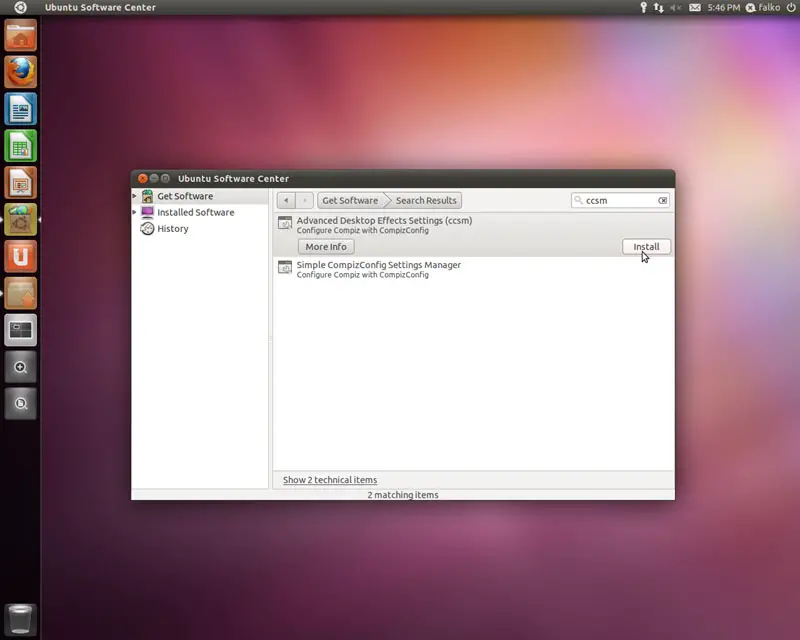Image resolution: width=800 pixels, height=640 pixels.
Task: Click the More Info button
Action: pos(326,247)
